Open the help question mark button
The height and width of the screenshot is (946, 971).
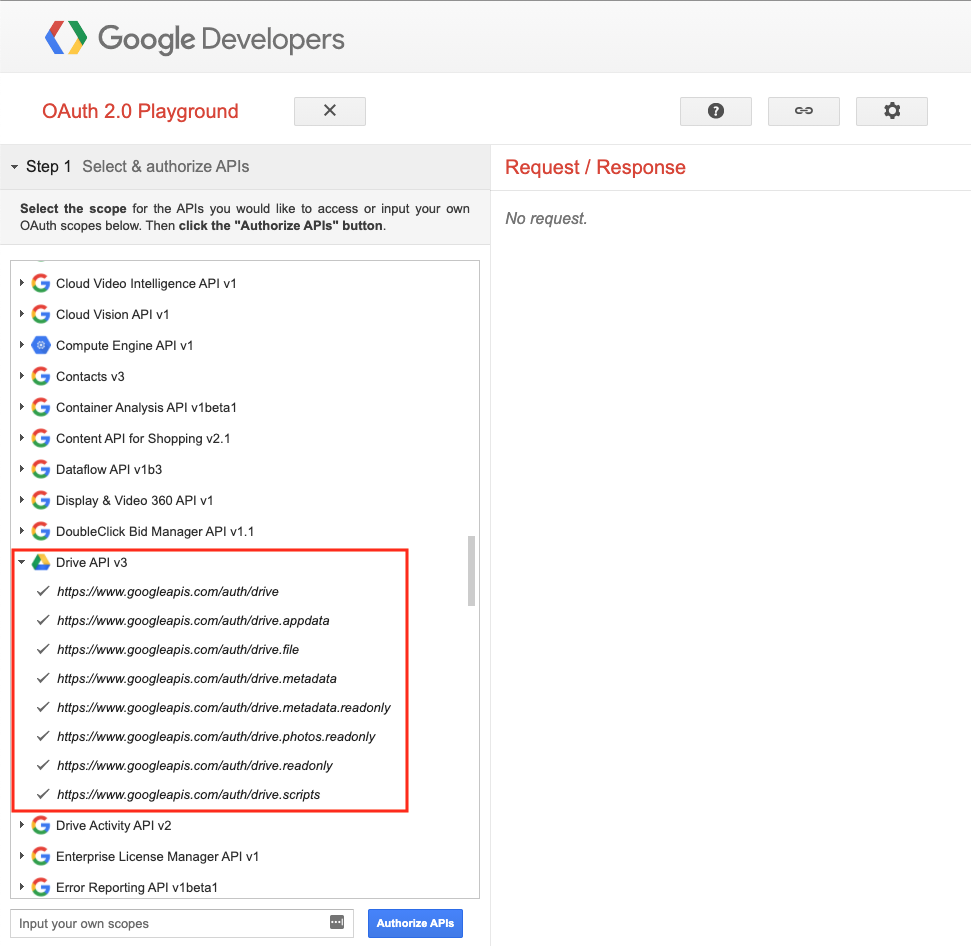click(x=715, y=111)
